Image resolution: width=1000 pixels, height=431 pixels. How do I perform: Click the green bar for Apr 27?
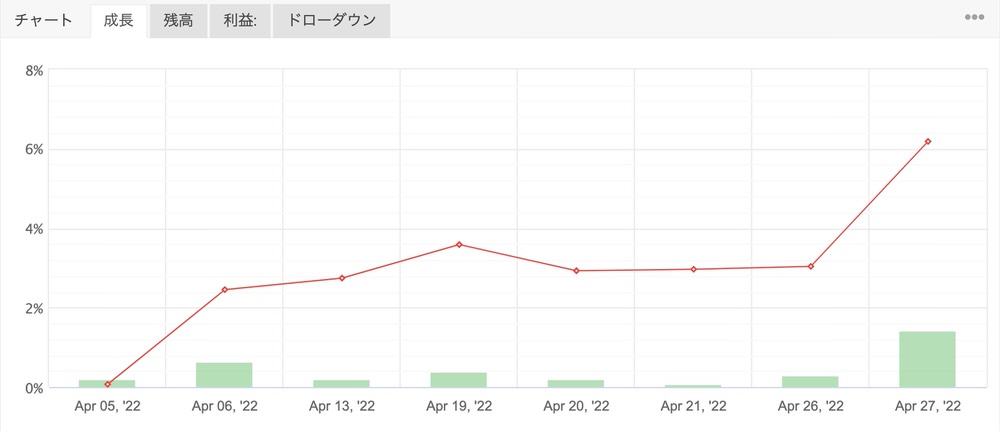(x=927, y=359)
